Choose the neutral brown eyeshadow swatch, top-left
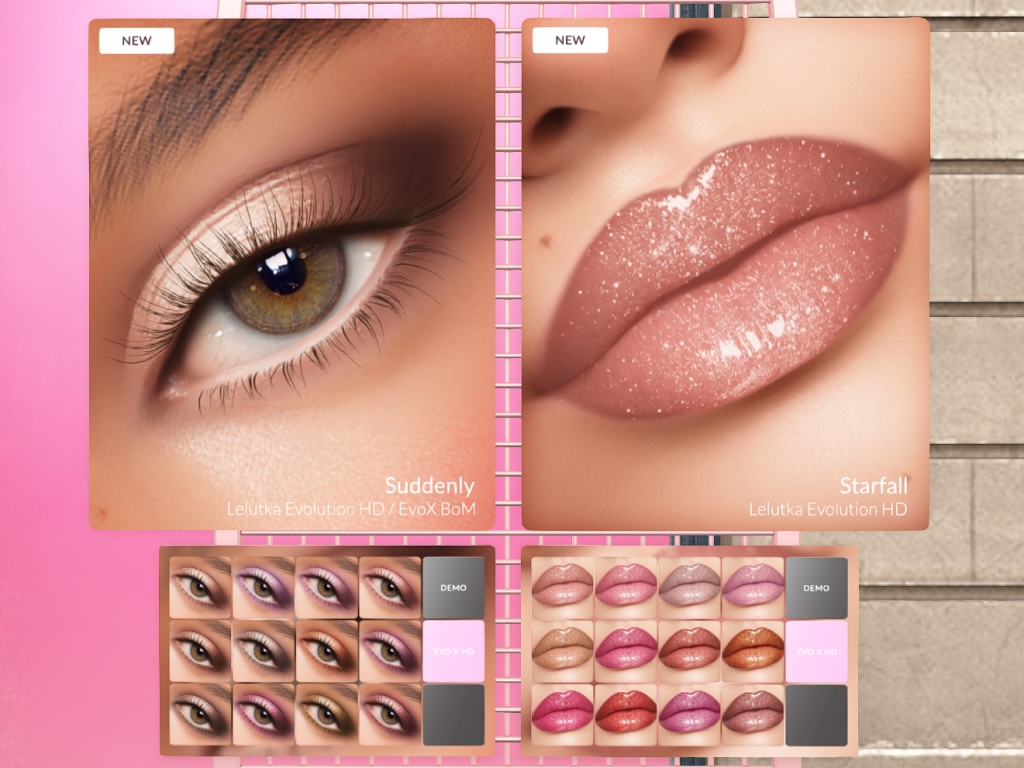This screenshot has width=1024, height=768. [200, 587]
